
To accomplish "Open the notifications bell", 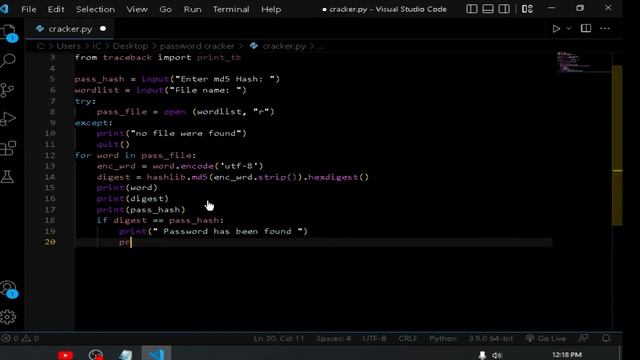I will point(606,338).
